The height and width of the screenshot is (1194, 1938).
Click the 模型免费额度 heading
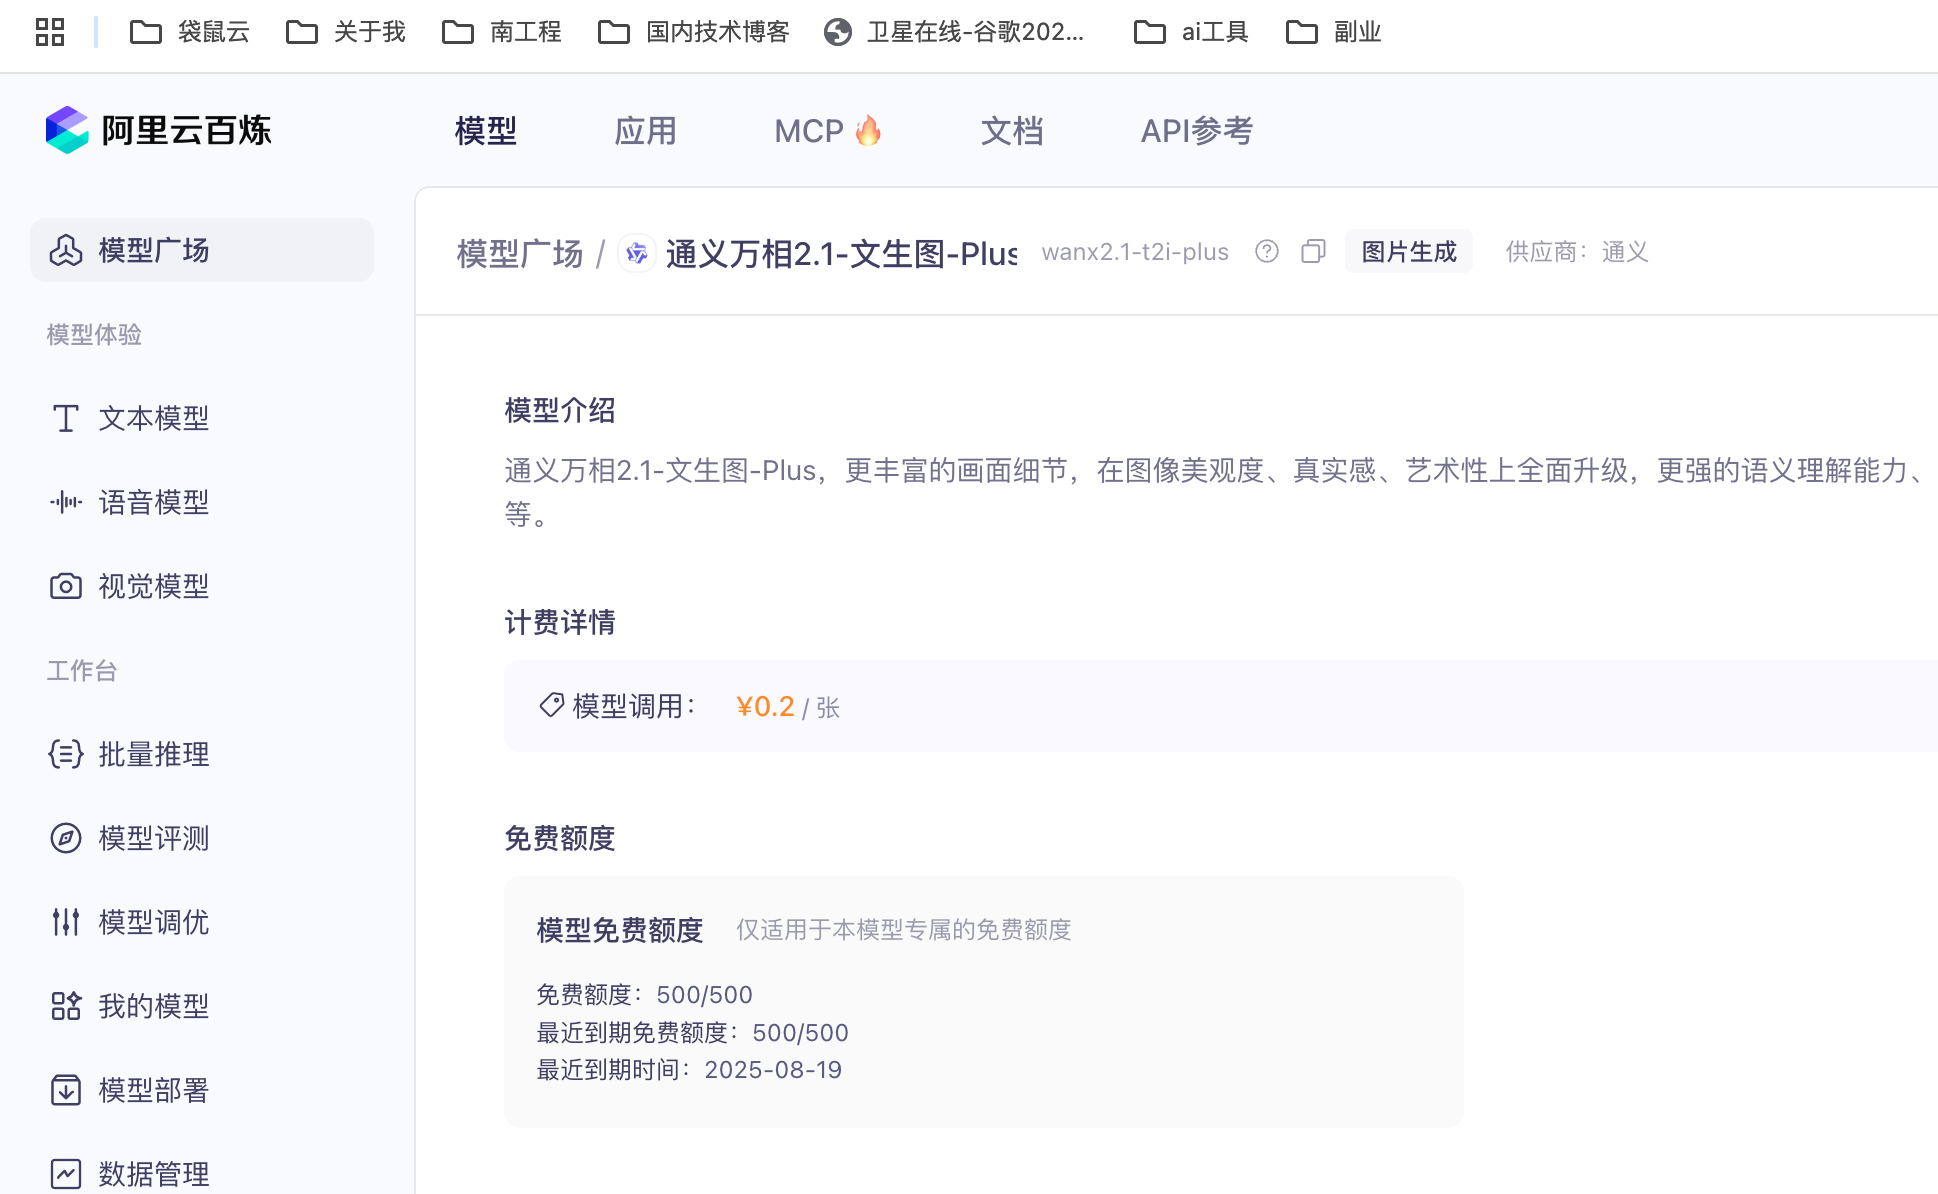(x=620, y=930)
